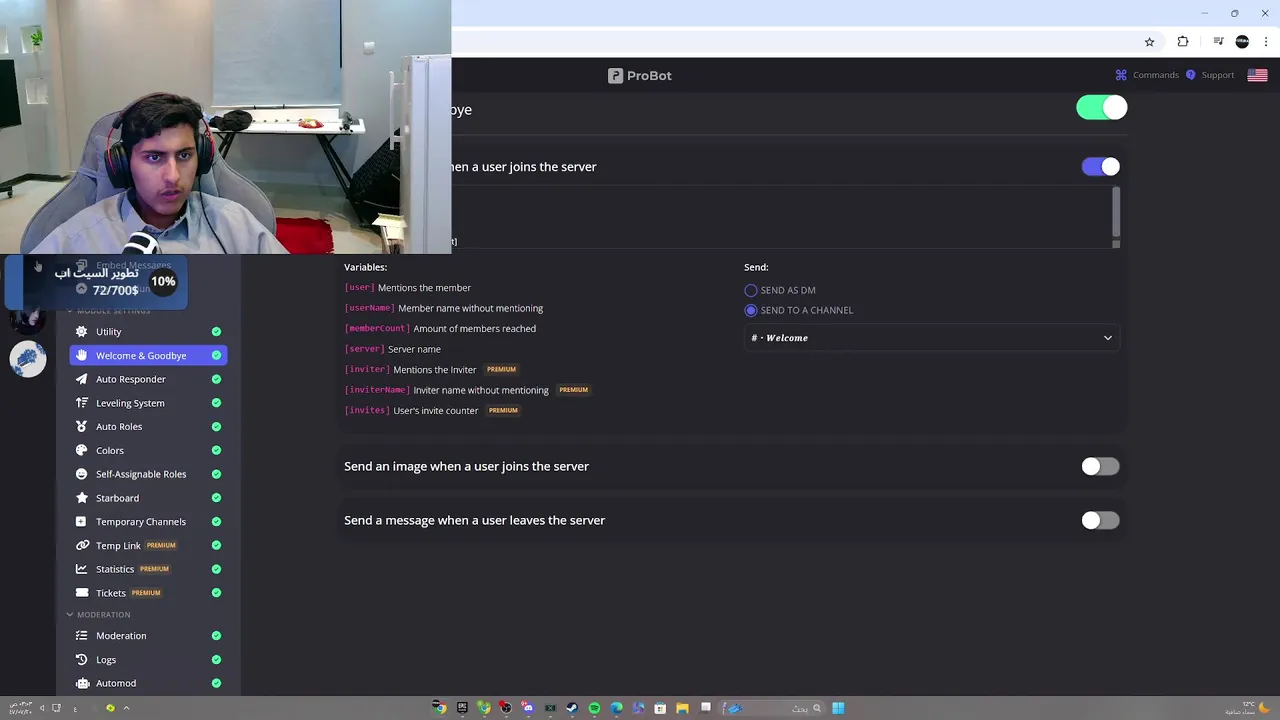Open the Automod module
This screenshot has height=720, width=1280.
(x=148, y=683)
